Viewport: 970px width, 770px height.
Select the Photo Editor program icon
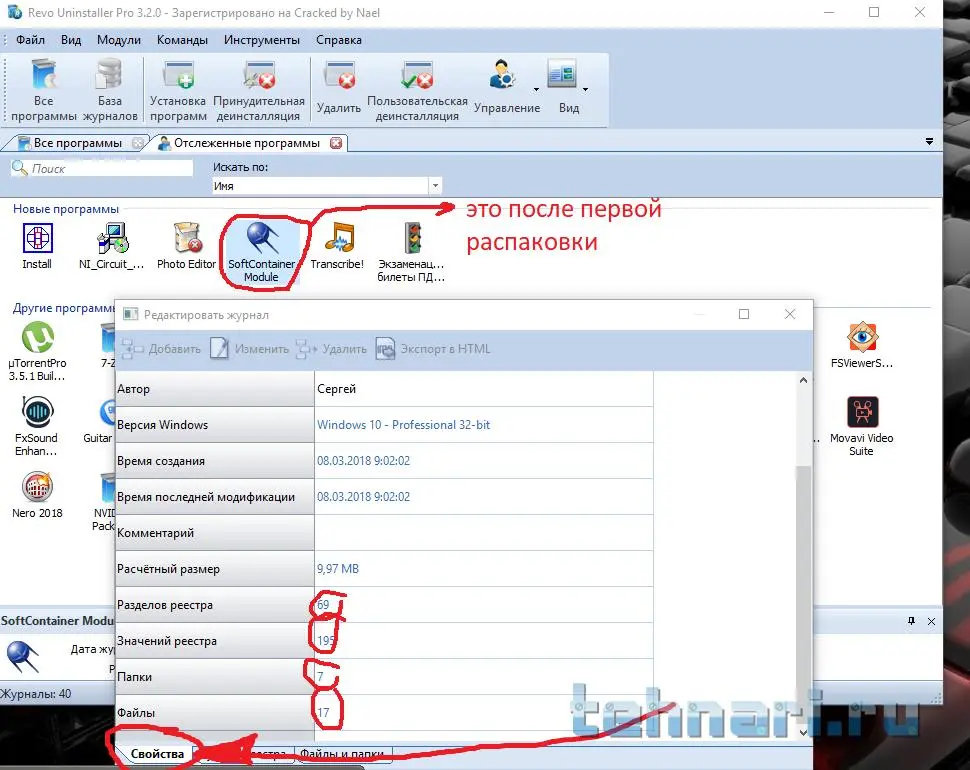pos(186,246)
